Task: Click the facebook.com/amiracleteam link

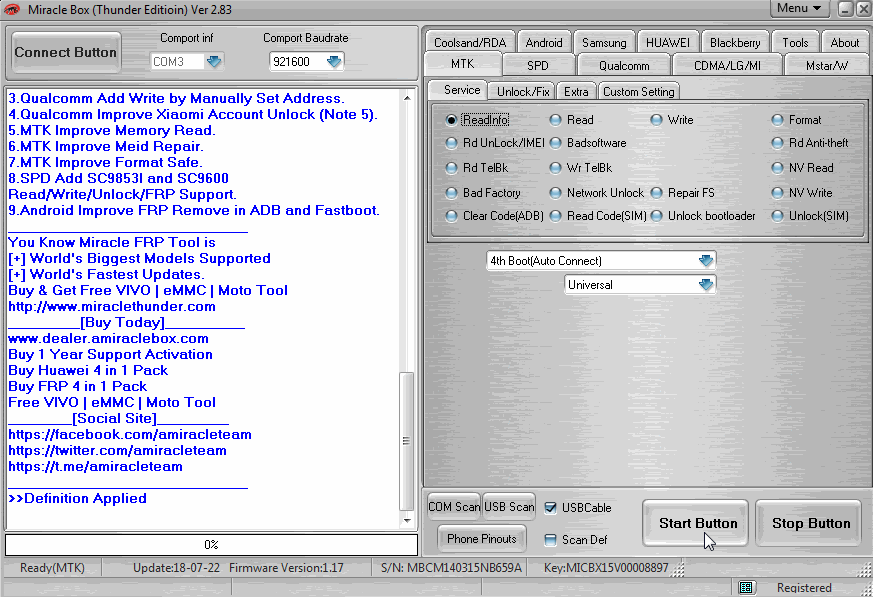Action: (x=130, y=434)
